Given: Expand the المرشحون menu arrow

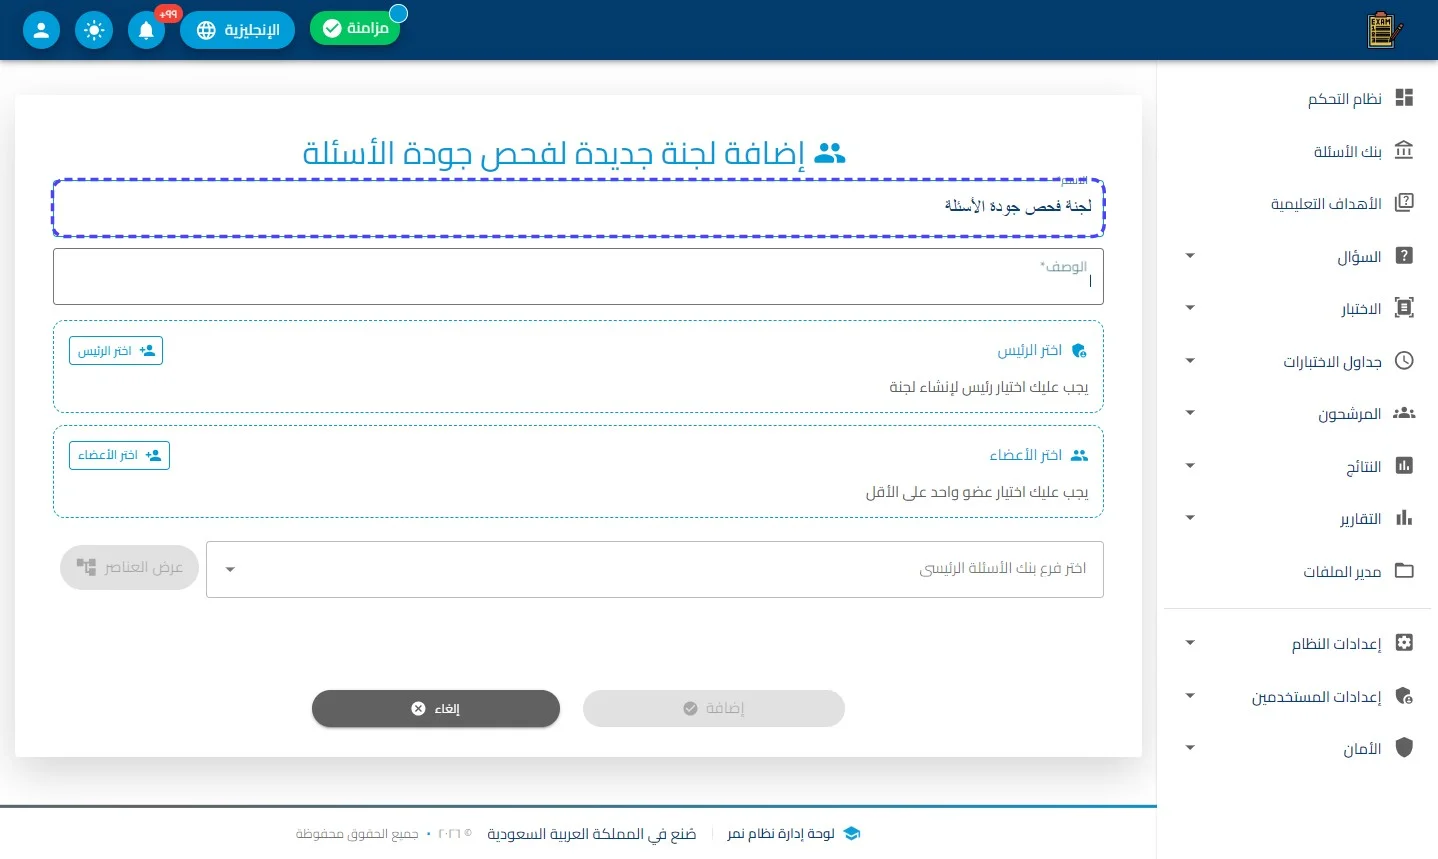Looking at the screenshot, I should click(x=1190, y=413).
